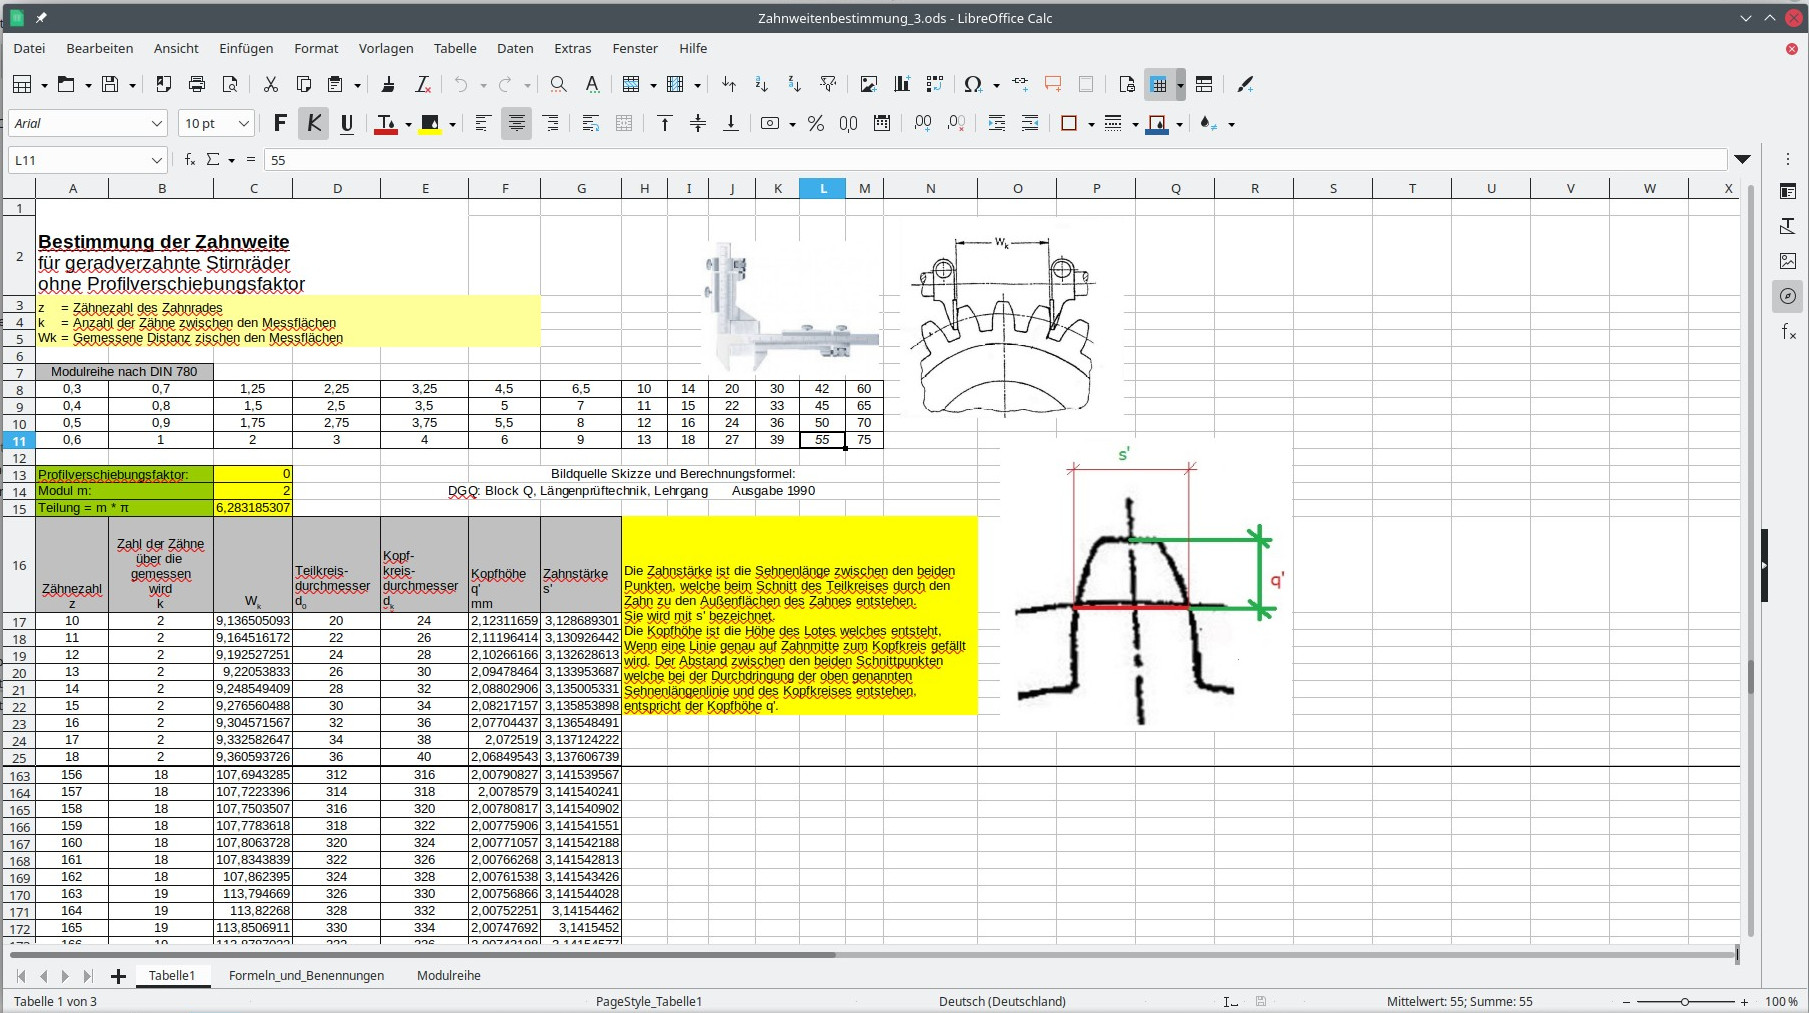Add a decimal place
This screenshot has height=1013, width=1809.
(x=923, y=124)
